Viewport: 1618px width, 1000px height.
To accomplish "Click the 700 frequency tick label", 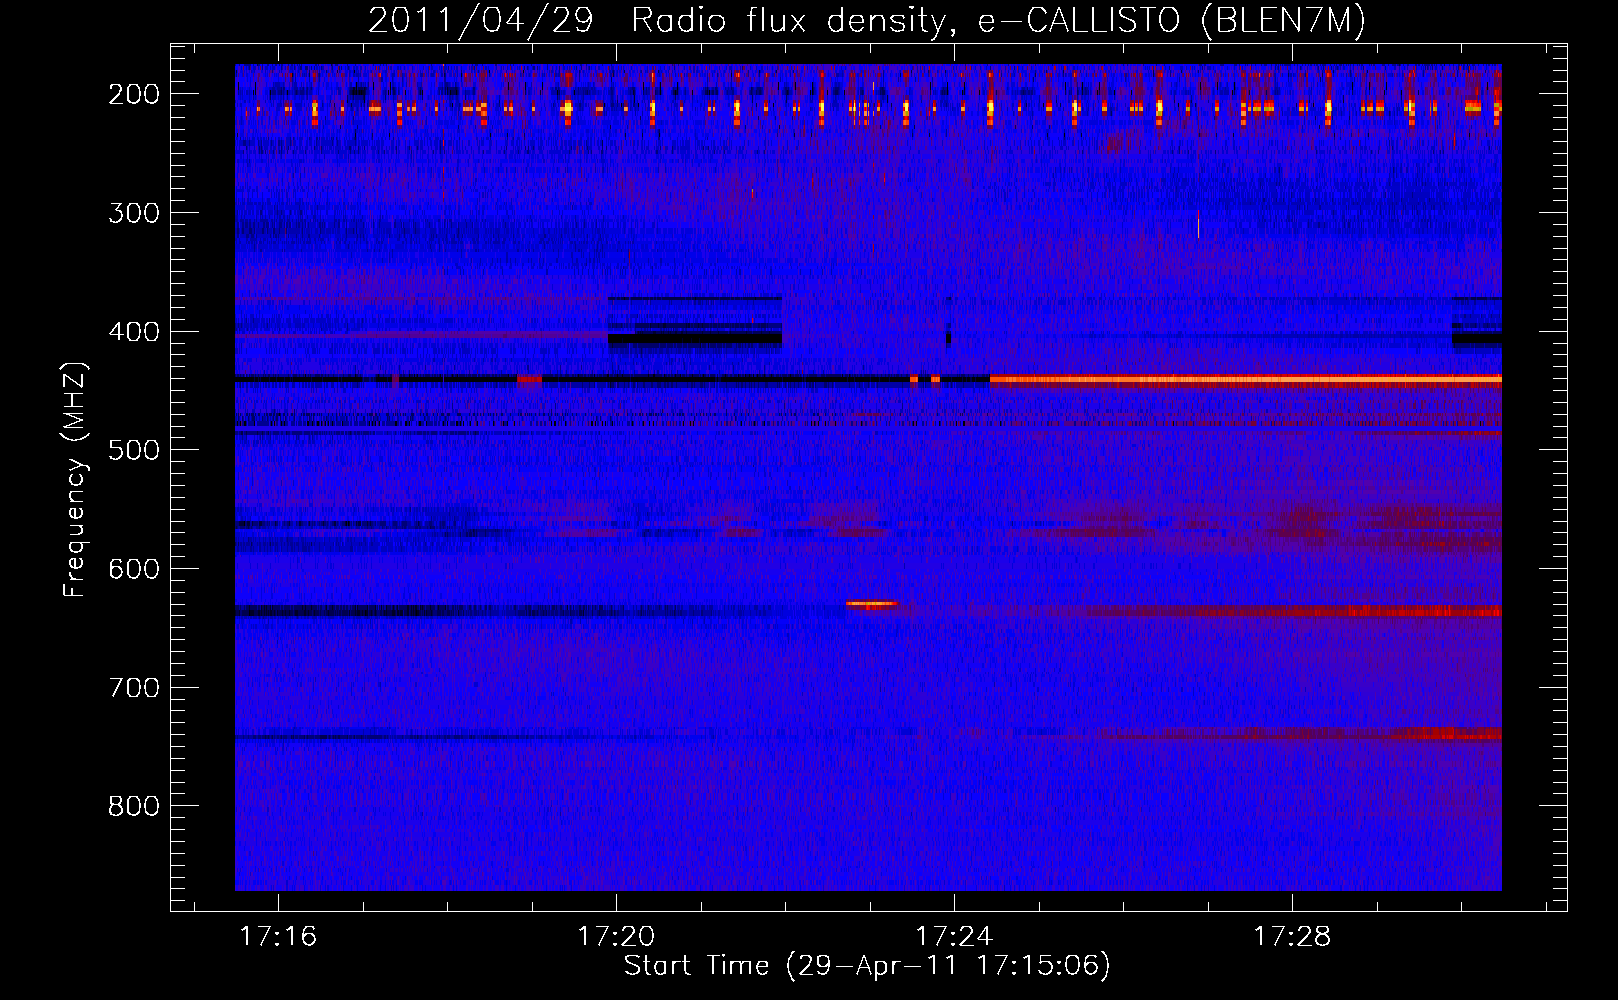I will pyautogui.click(x=134, y=688).
